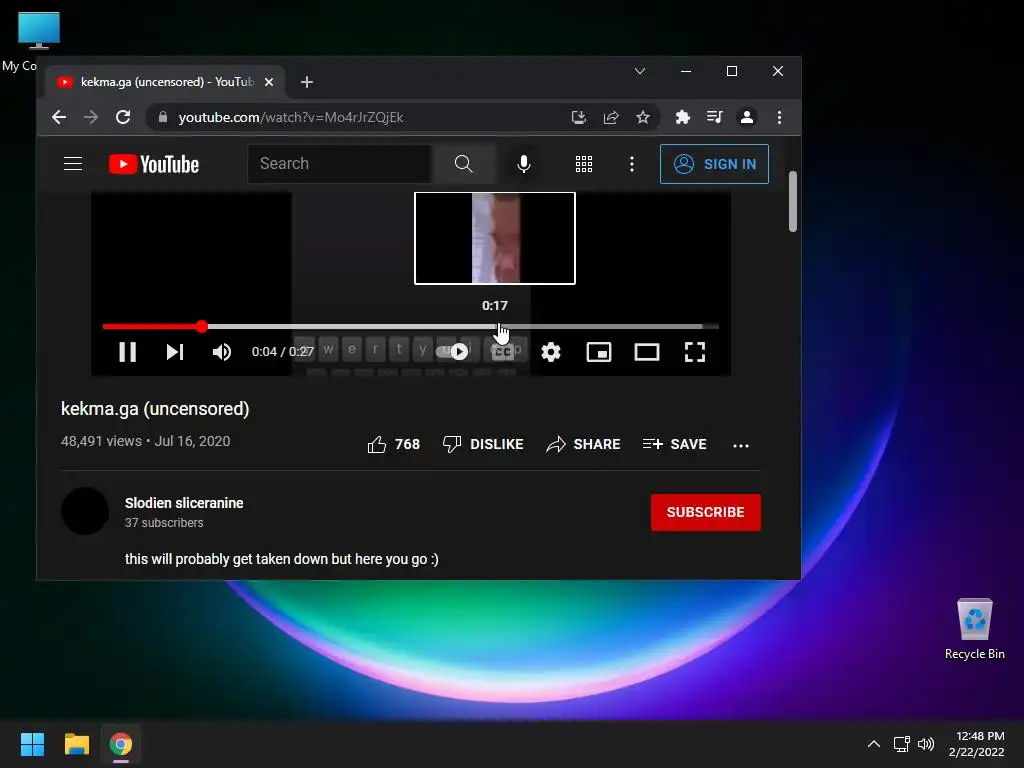
Task: Open player settings gear
Action: [x=551, y=352]
